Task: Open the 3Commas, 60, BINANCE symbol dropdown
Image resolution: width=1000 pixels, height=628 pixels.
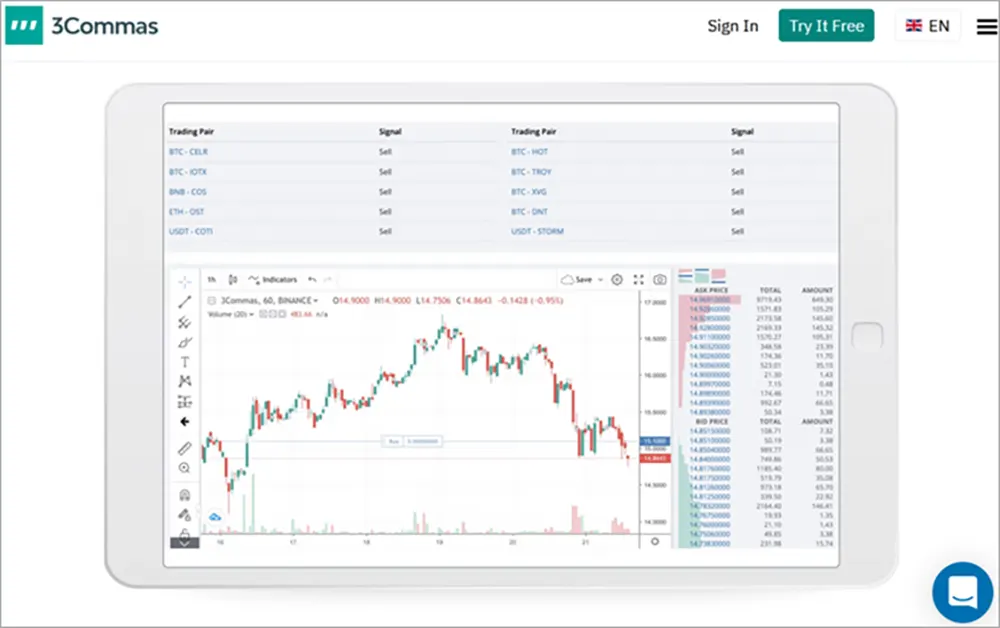Action: pos(269,300)
